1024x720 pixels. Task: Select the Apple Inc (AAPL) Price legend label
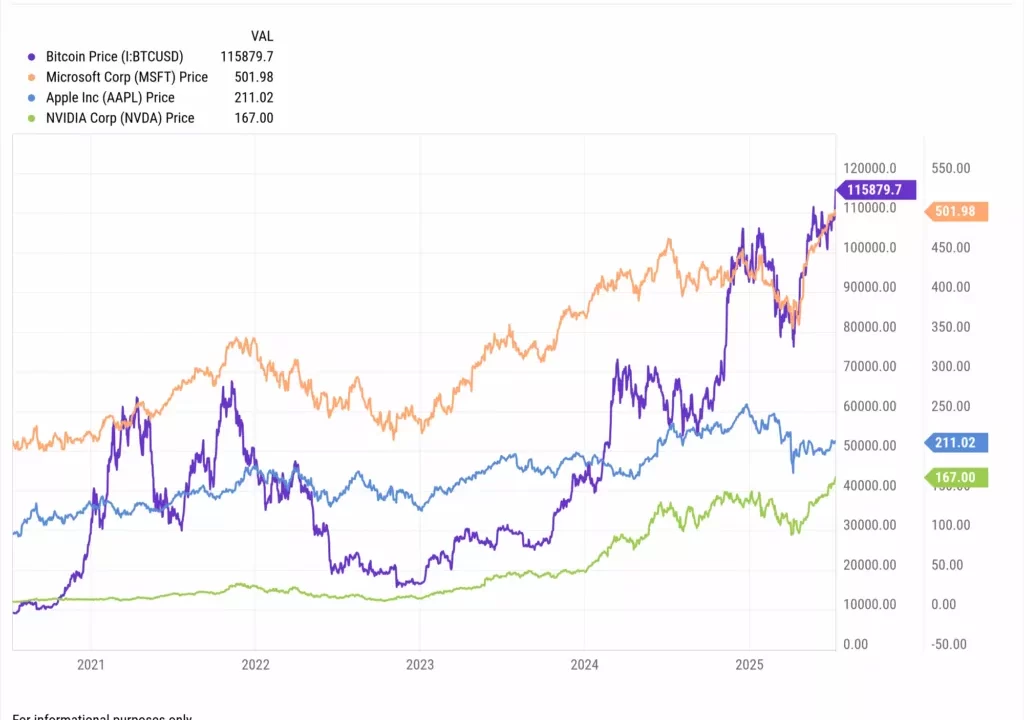point(110,98)
